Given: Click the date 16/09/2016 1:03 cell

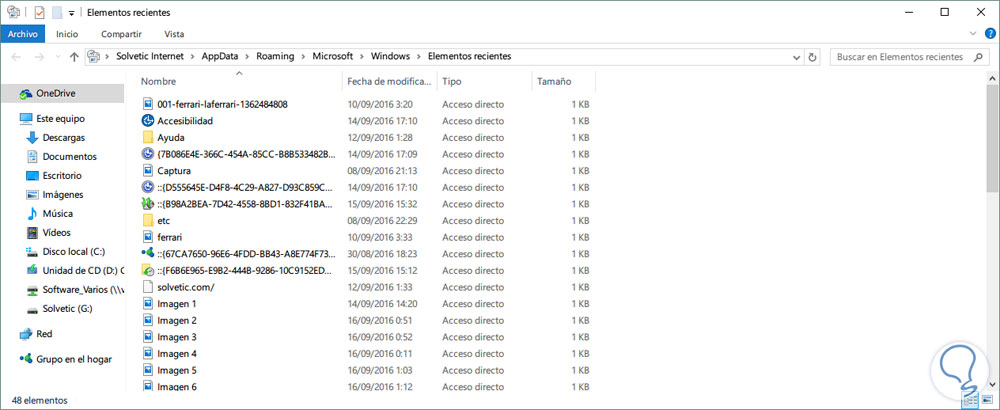Looking at the screenshot, I should click(x=379, y=370).
